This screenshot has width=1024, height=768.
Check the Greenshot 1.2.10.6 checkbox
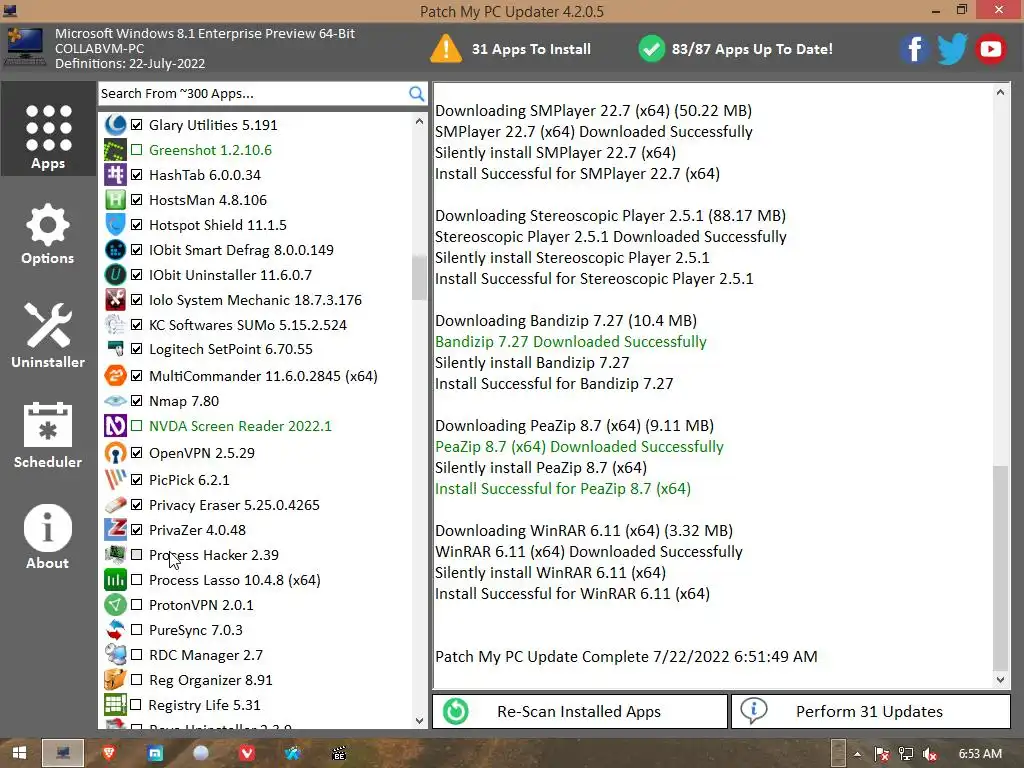(136, 150)
